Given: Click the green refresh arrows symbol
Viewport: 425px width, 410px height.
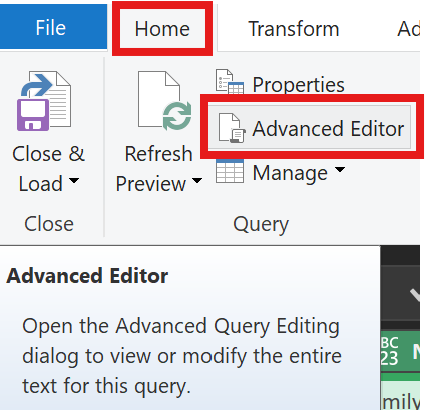Looking at the screenshot, I should click(x=177, y=116).
